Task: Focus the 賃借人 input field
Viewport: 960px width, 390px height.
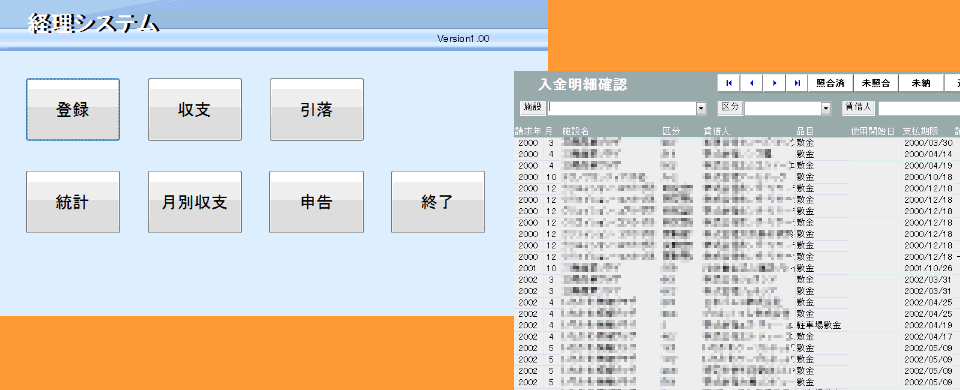Action: (919, 108)
